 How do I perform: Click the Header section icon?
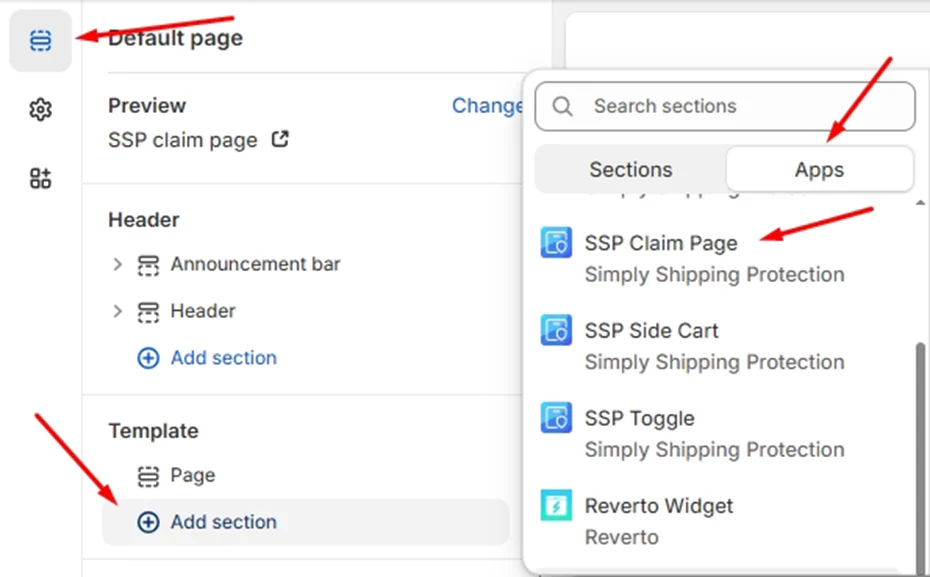pos(148,312)
